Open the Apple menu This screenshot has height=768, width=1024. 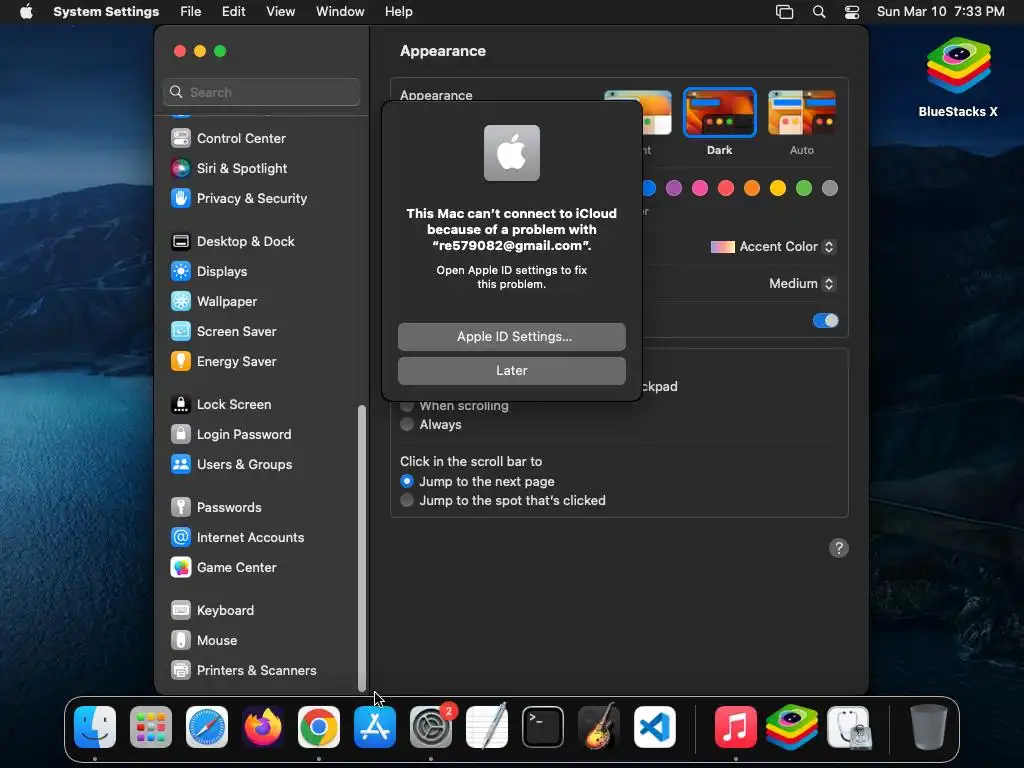point(26,12)
